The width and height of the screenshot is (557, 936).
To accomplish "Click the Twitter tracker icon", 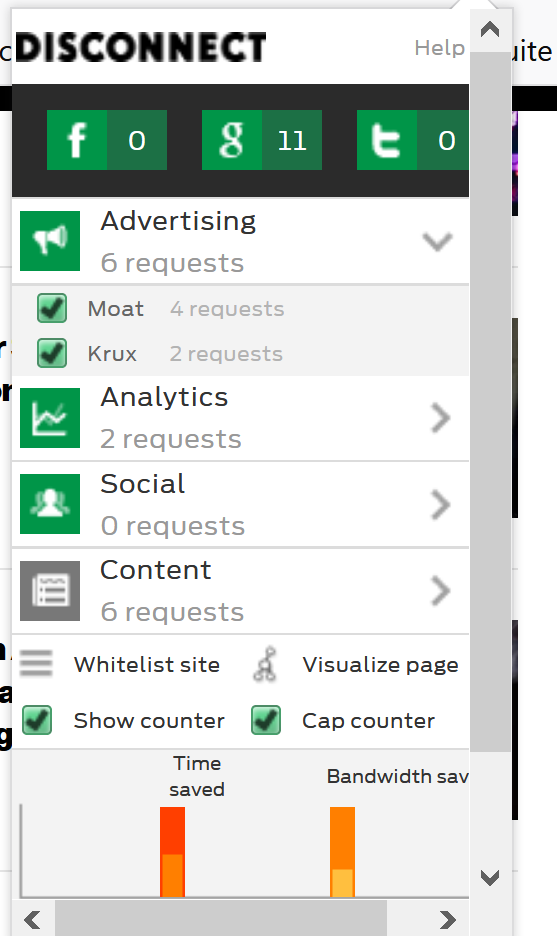I will tap(387, 140).
